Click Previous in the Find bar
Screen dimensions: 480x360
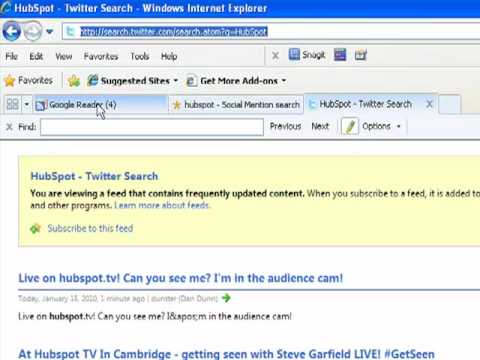point(285,126)
